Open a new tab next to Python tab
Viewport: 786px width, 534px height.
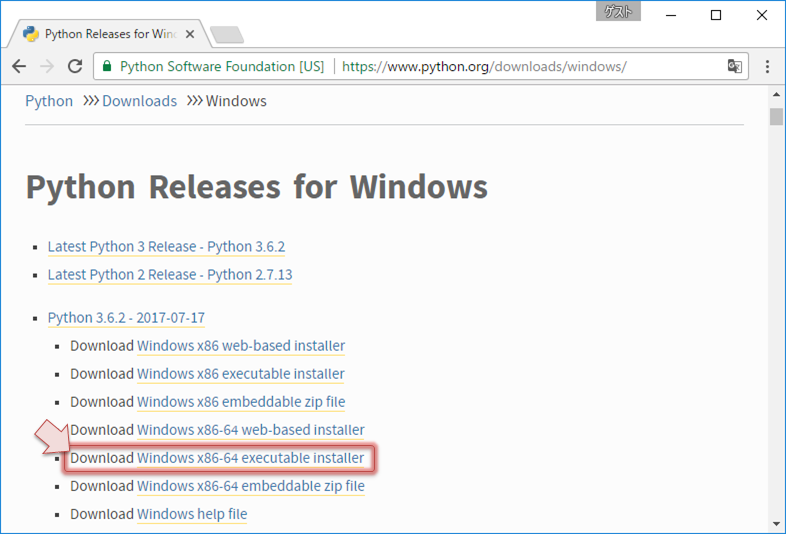pos(227,35)
